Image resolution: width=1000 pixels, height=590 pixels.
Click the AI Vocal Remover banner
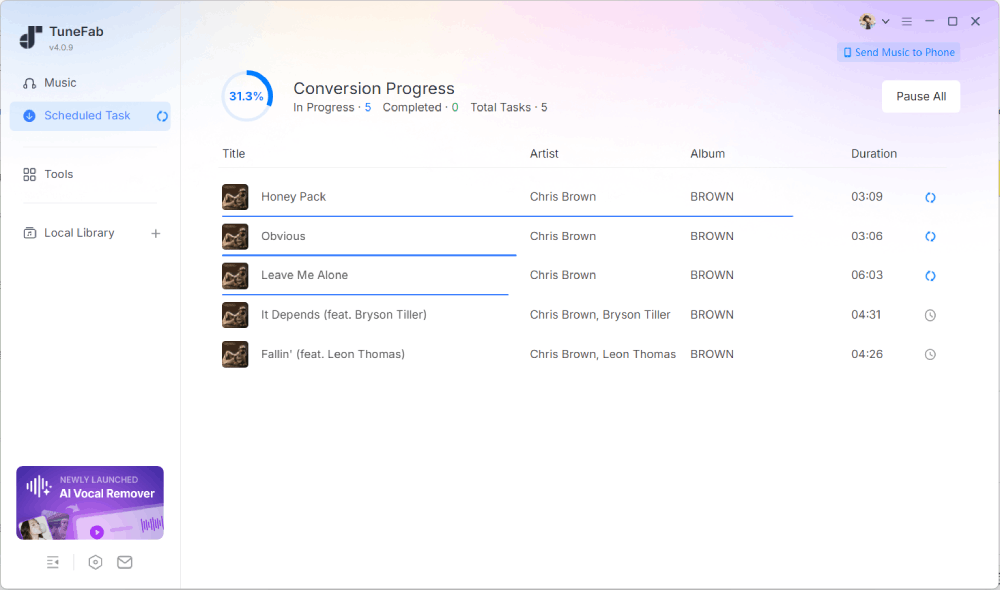tap(90, 503)
